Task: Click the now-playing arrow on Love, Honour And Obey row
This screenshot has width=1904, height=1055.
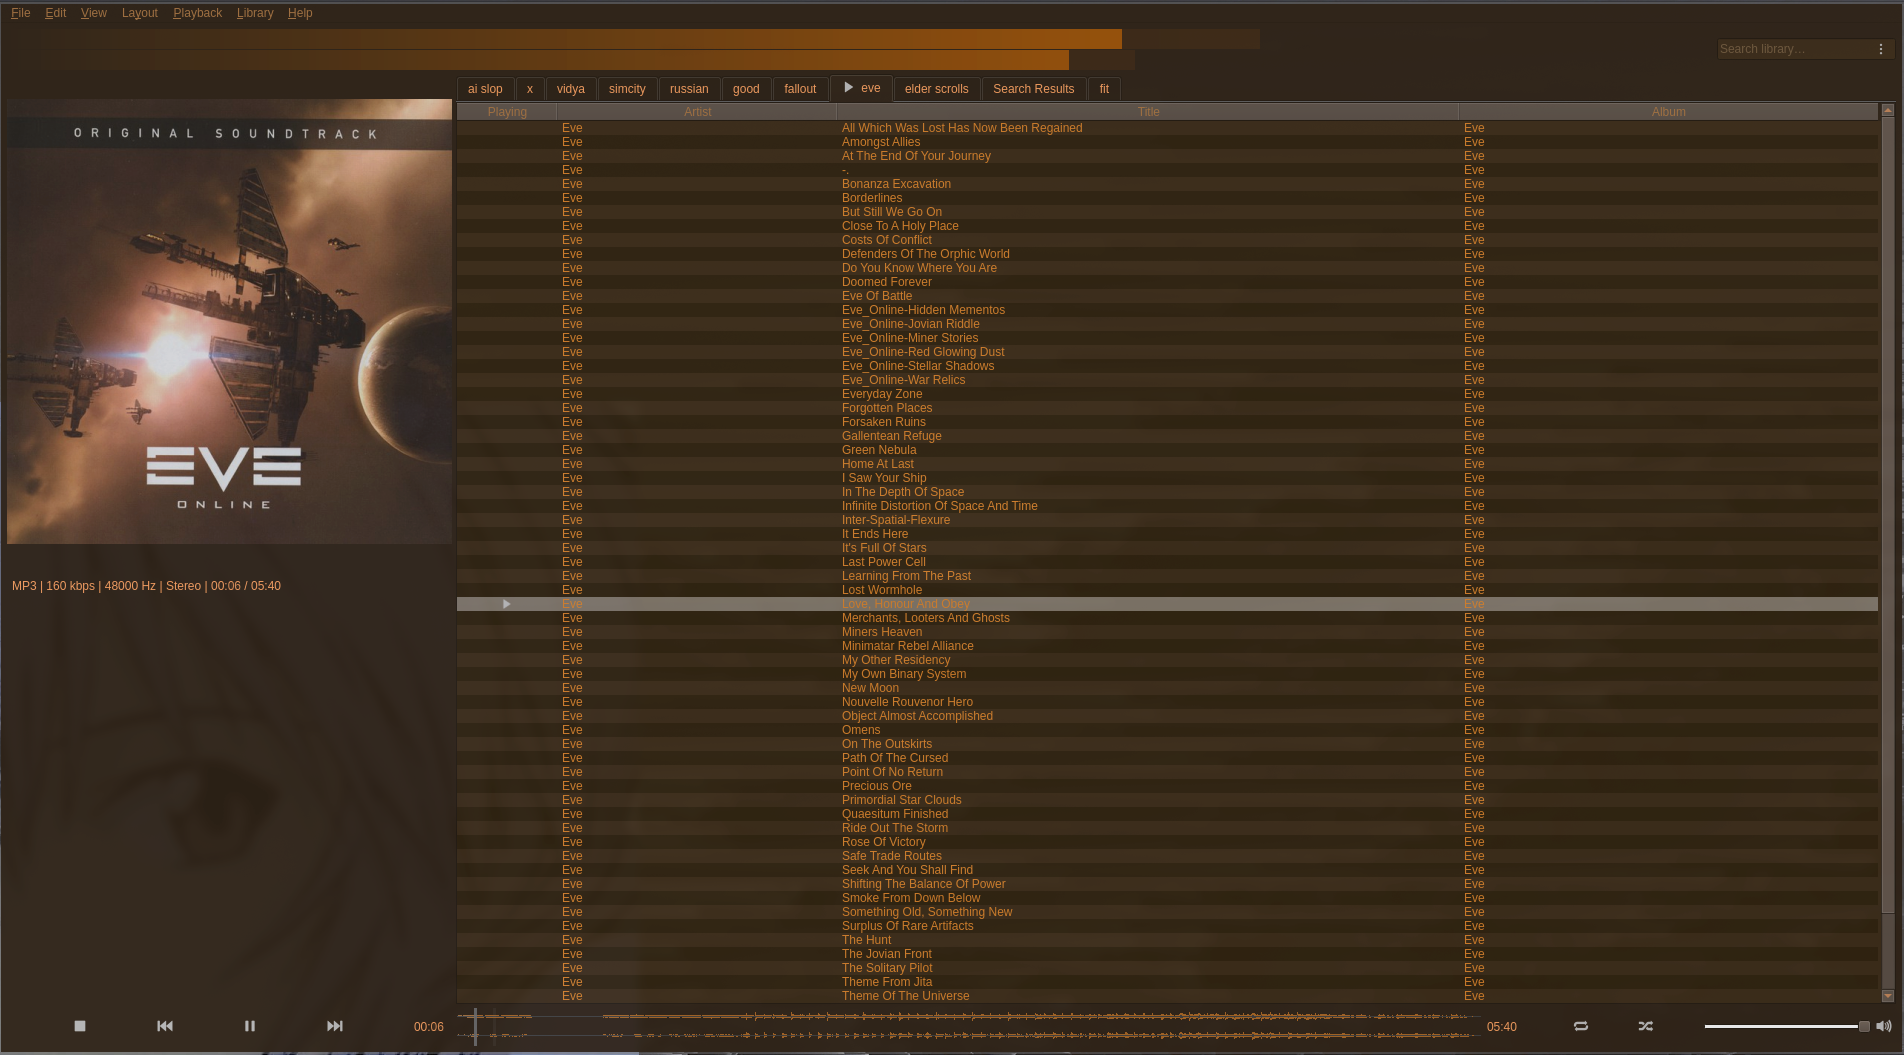Action: [507, 604]
